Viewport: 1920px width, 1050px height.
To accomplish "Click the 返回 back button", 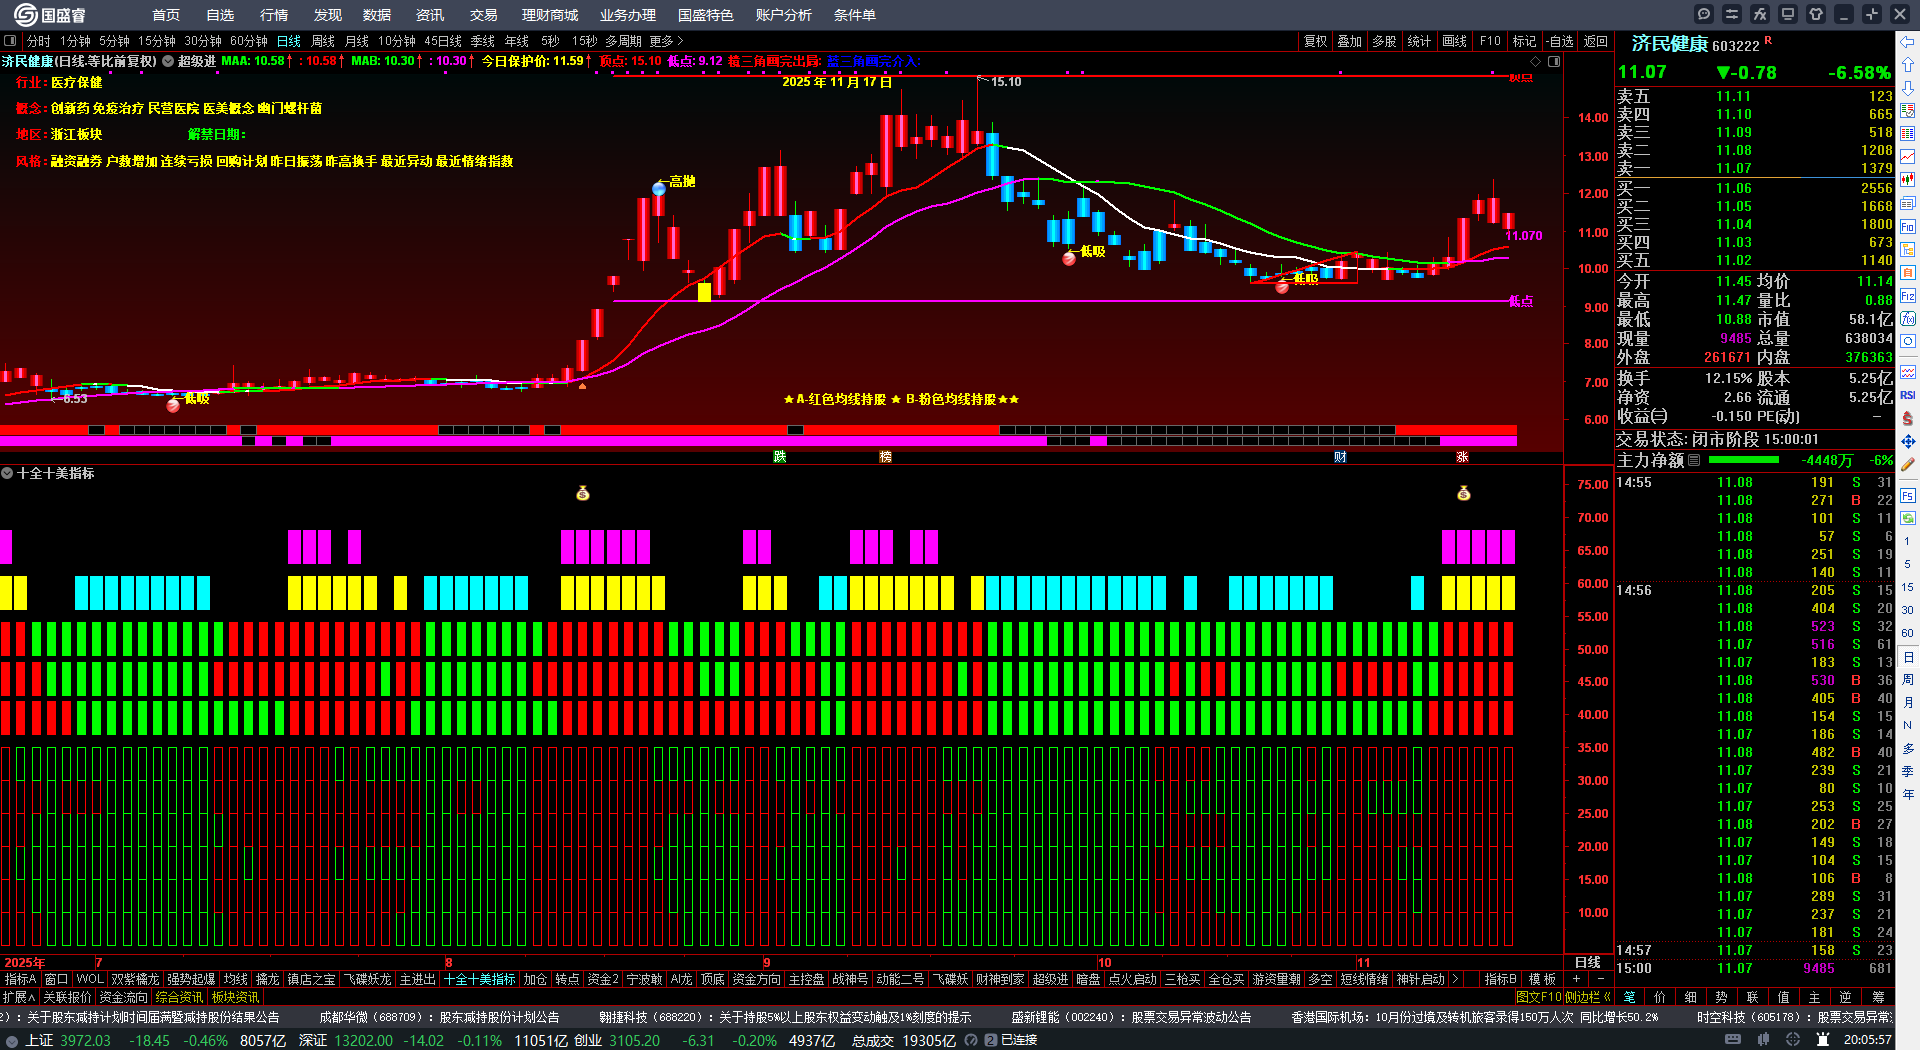I will [x=1596, y=41].
